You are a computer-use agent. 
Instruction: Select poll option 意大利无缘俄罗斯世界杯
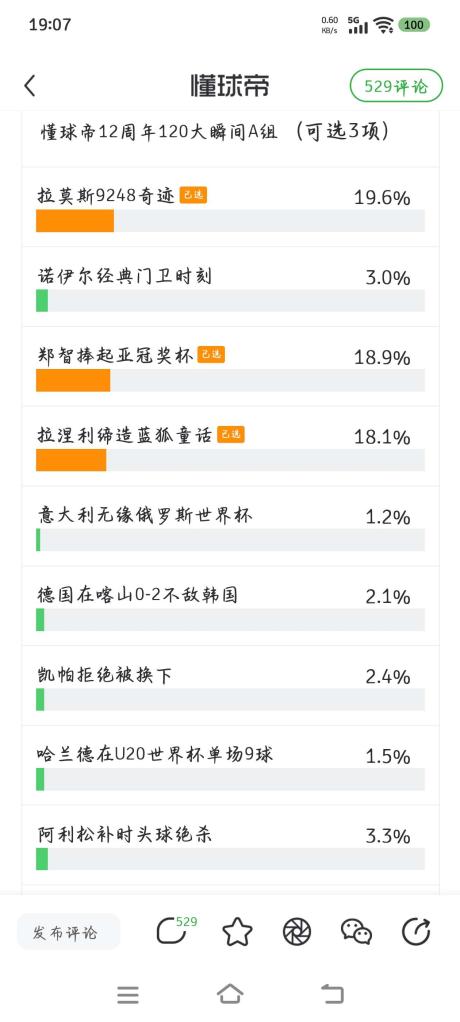coord(230,526)
